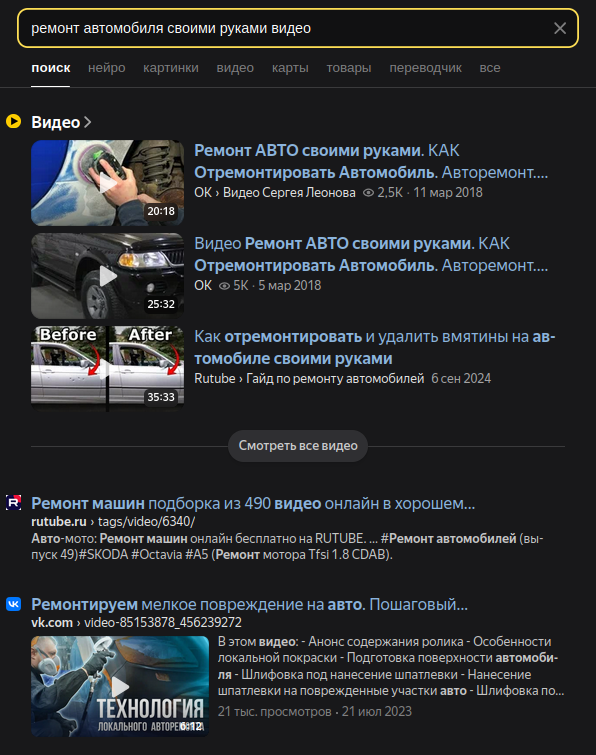Open the переводчик tab

(425, 68)
